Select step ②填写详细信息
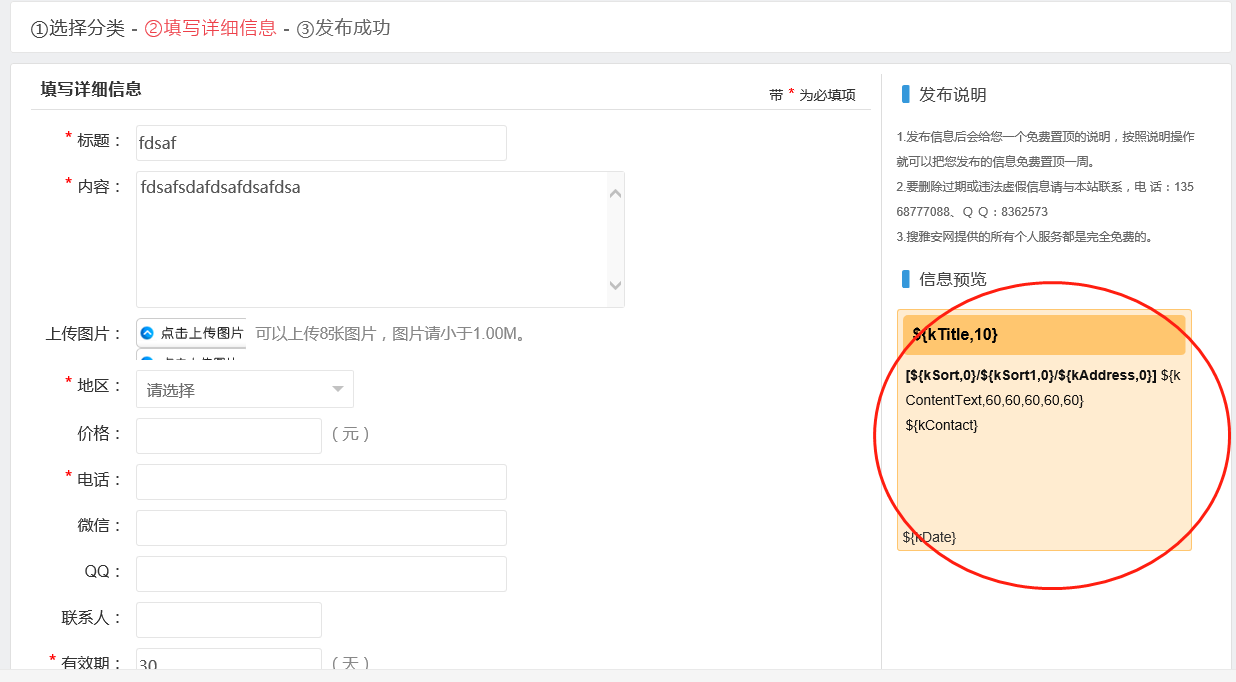Image resolution: width=1236 pixels, height=682 pixels. (210, 28)
